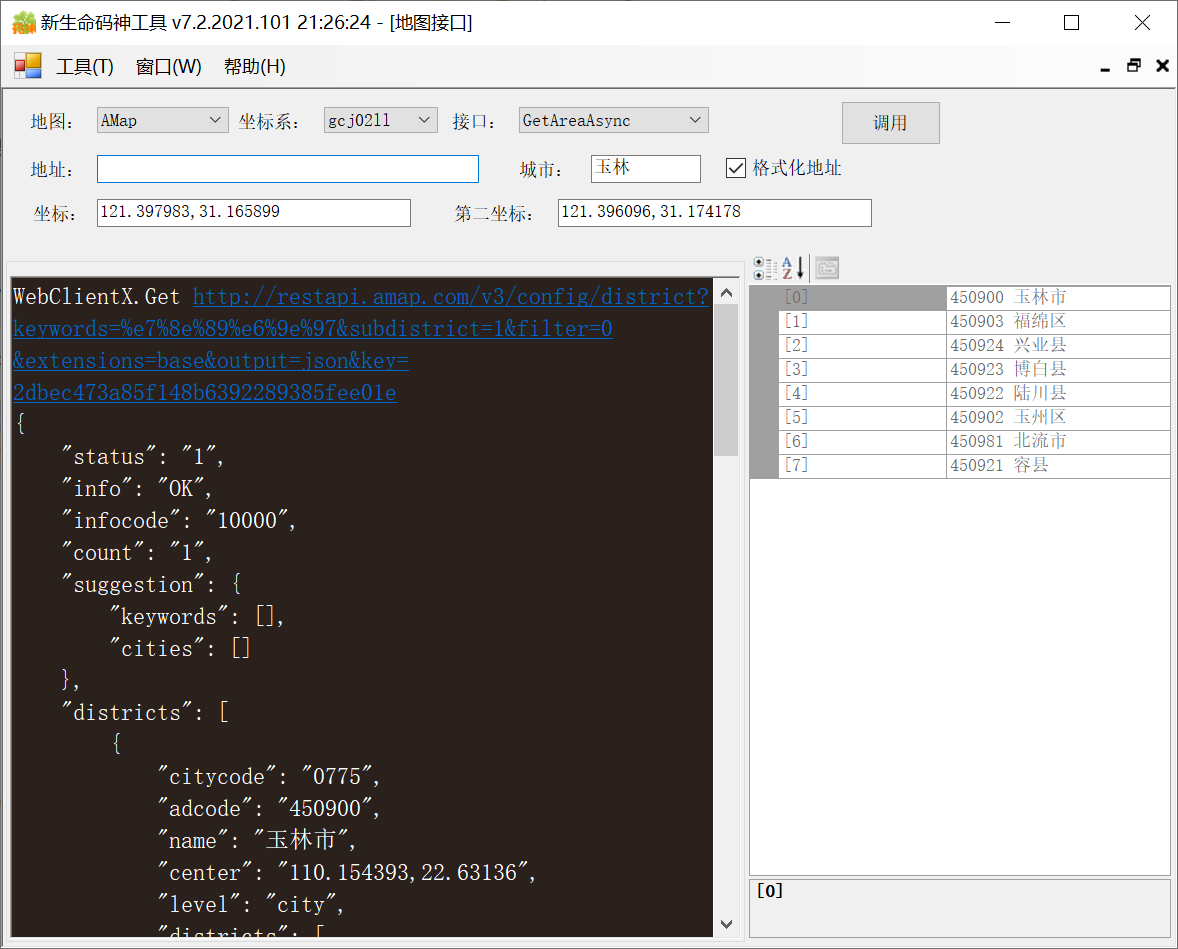Click the "infocode": "10000" line
This screenshot has width=1178, height=949.
(179, 521)
